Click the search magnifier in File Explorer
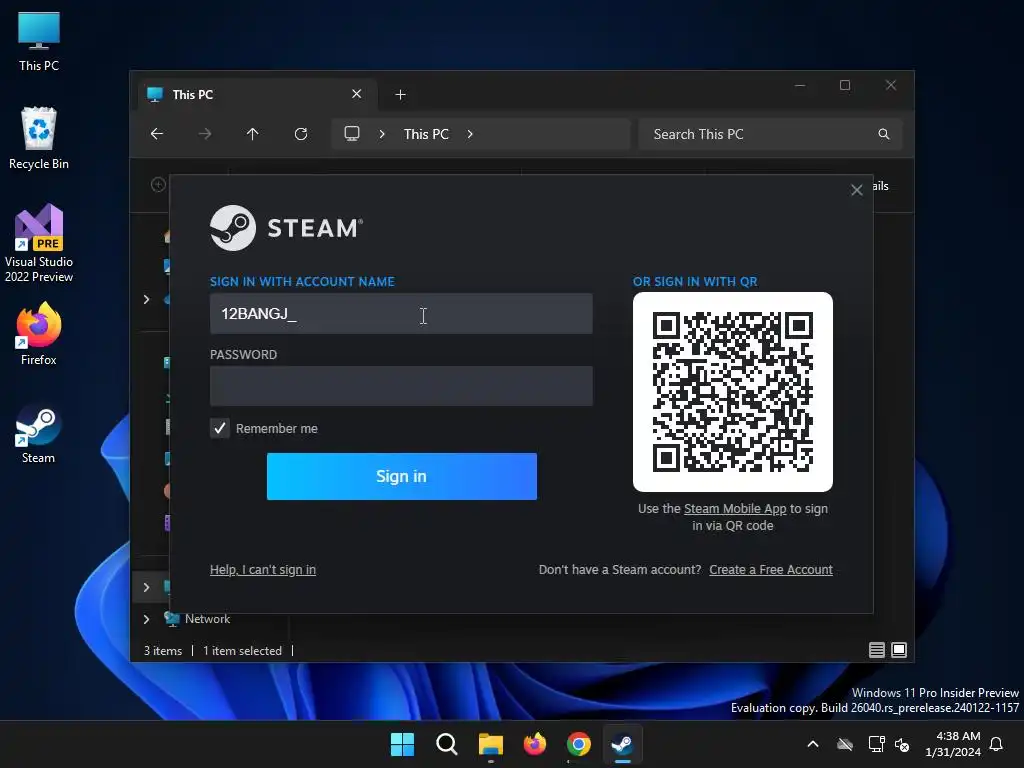The image size is (1024, 768). [x=884, y=134]
